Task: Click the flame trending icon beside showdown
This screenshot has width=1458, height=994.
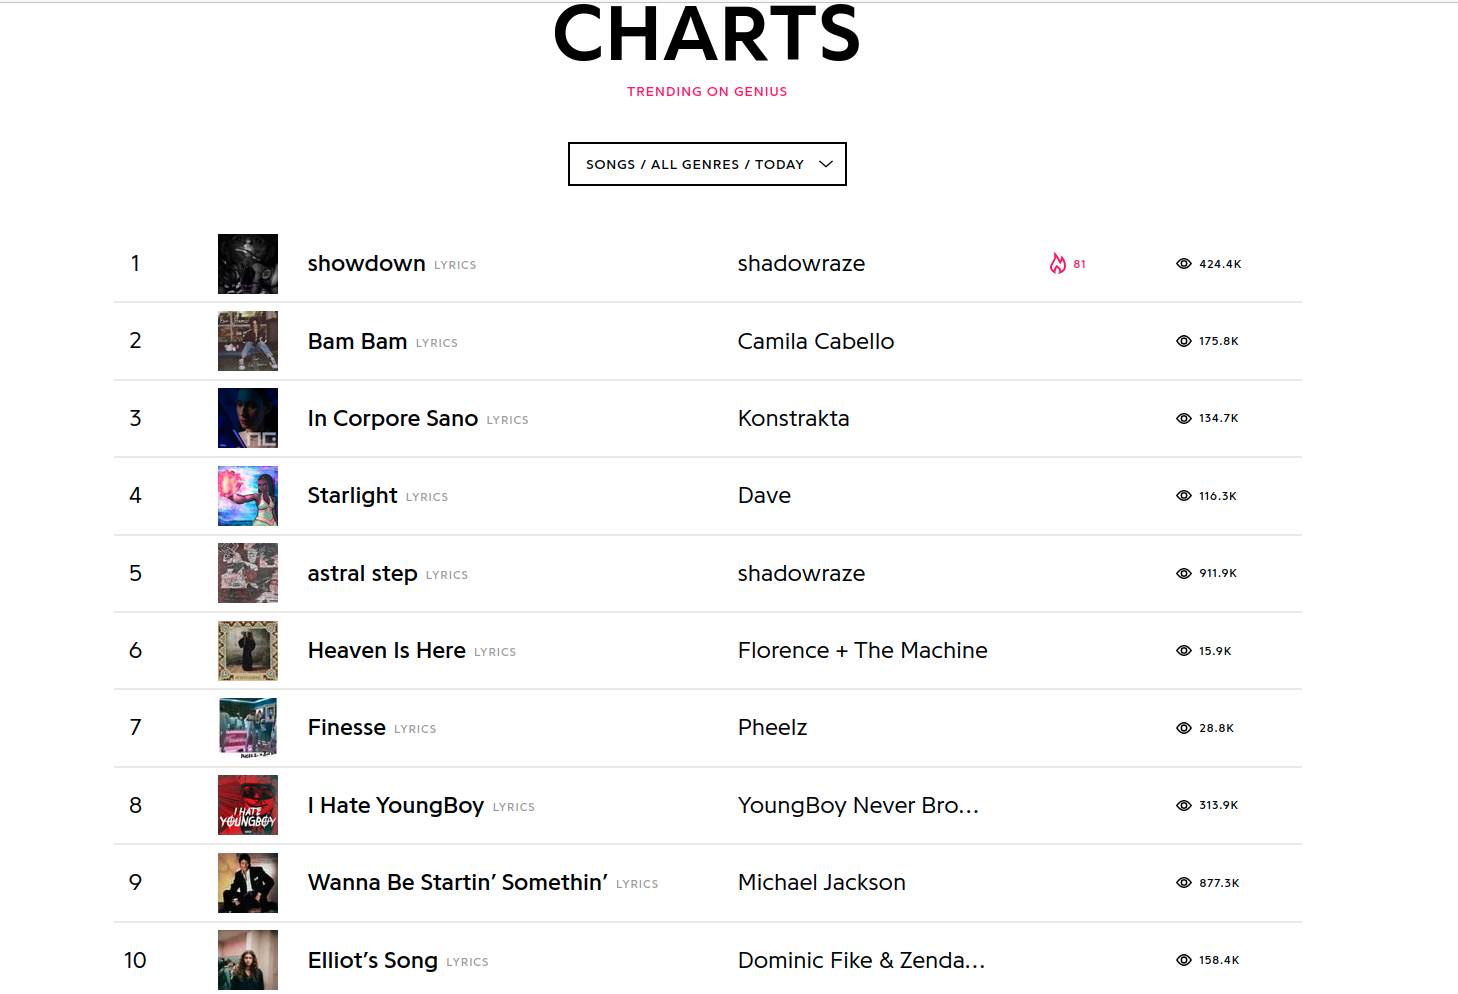Action: click(1057, 264)
